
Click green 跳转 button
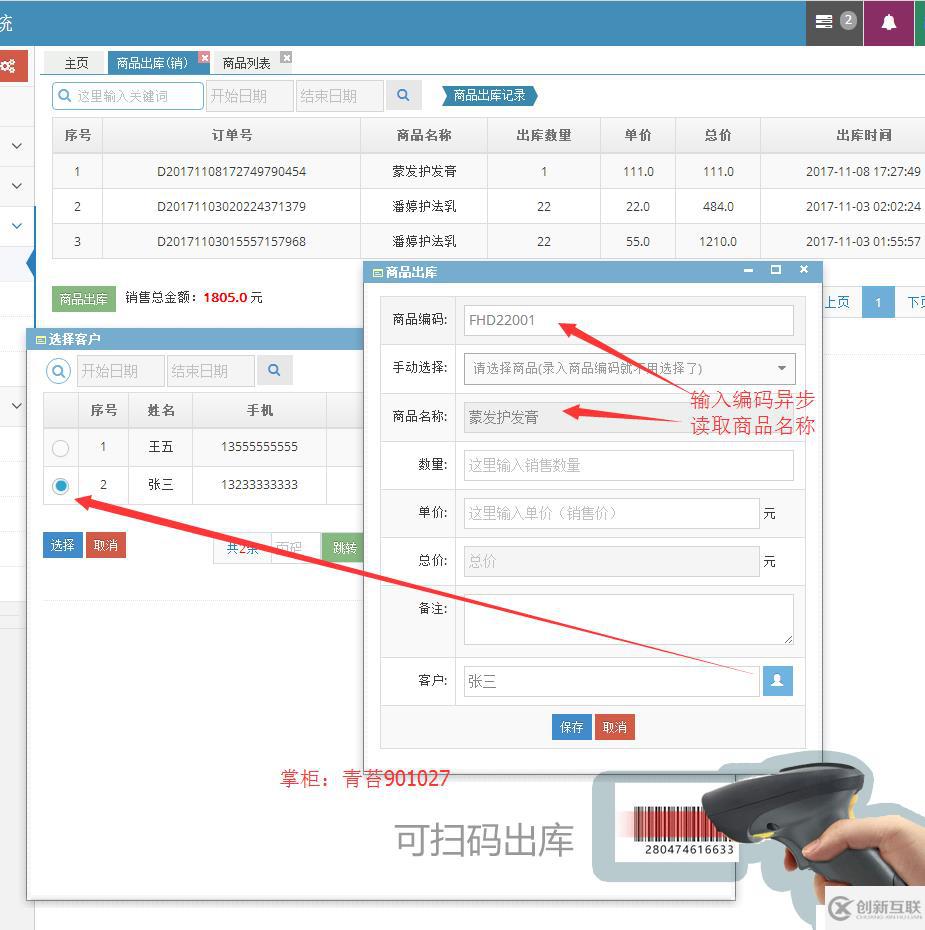(x=343, y=547)
